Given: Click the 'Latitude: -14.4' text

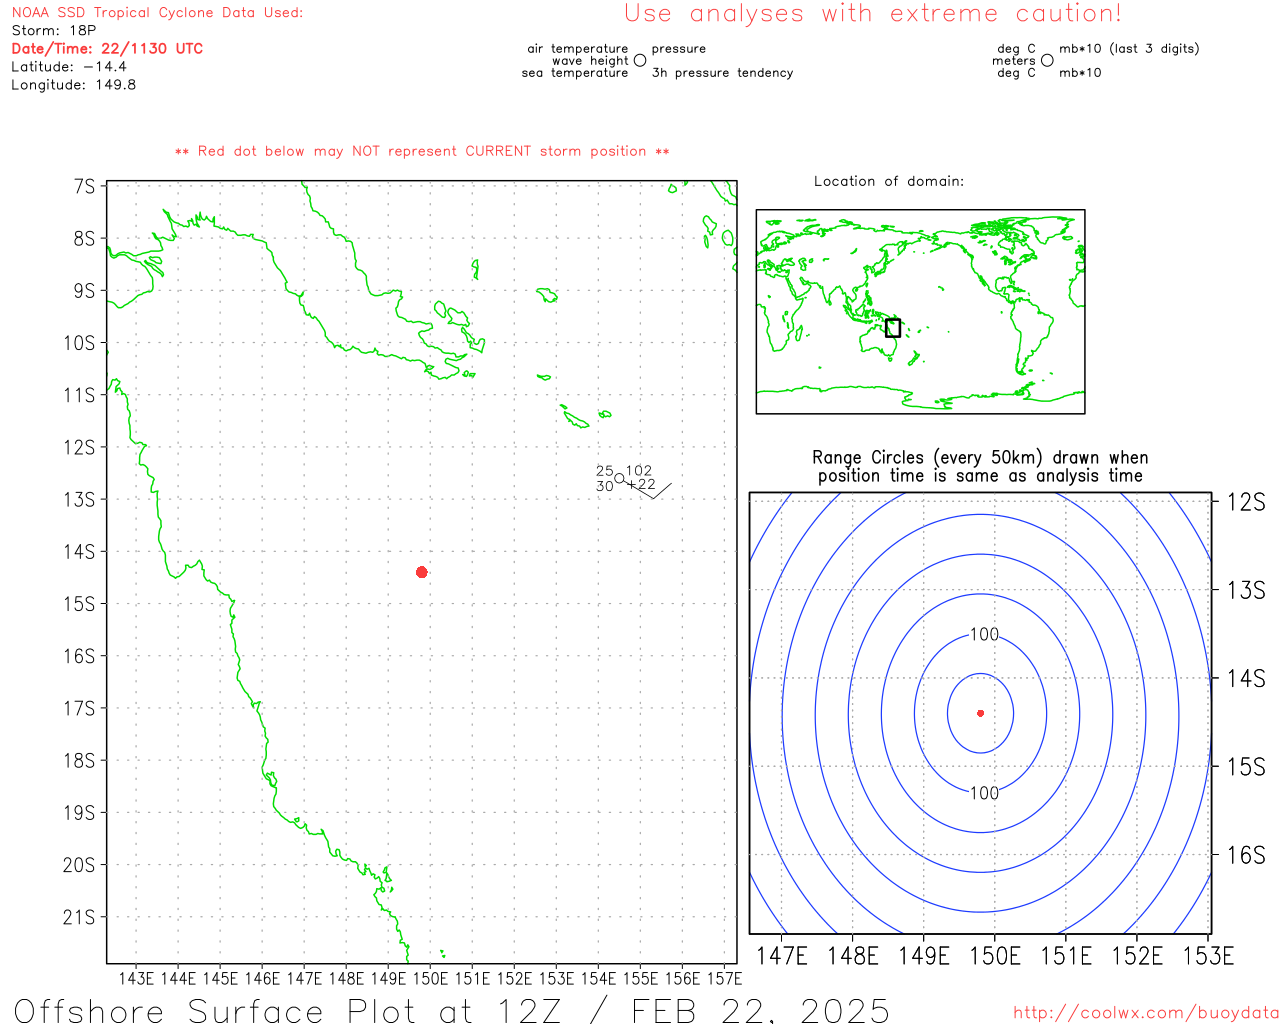Looking at the screenshot, I should [x=69, y=67].
